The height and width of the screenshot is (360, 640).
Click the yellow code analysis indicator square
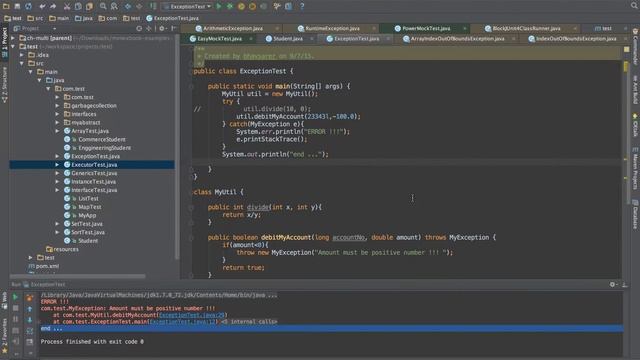(x=626, y=49)
